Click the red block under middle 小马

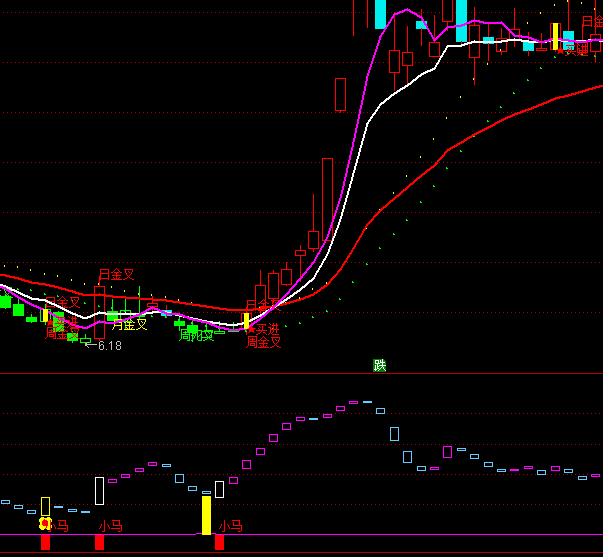tap(99, 542)
